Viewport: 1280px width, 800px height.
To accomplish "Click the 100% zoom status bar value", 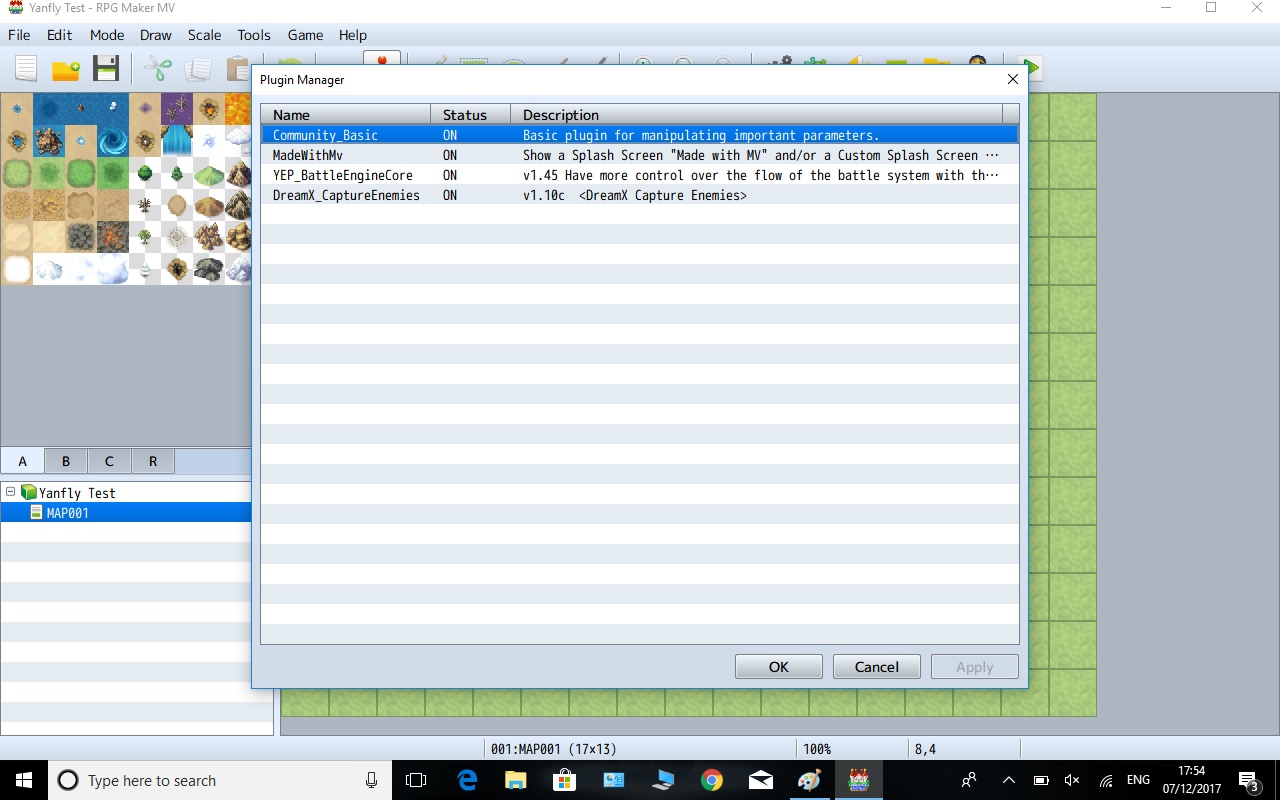I will (x=817, y=749).
